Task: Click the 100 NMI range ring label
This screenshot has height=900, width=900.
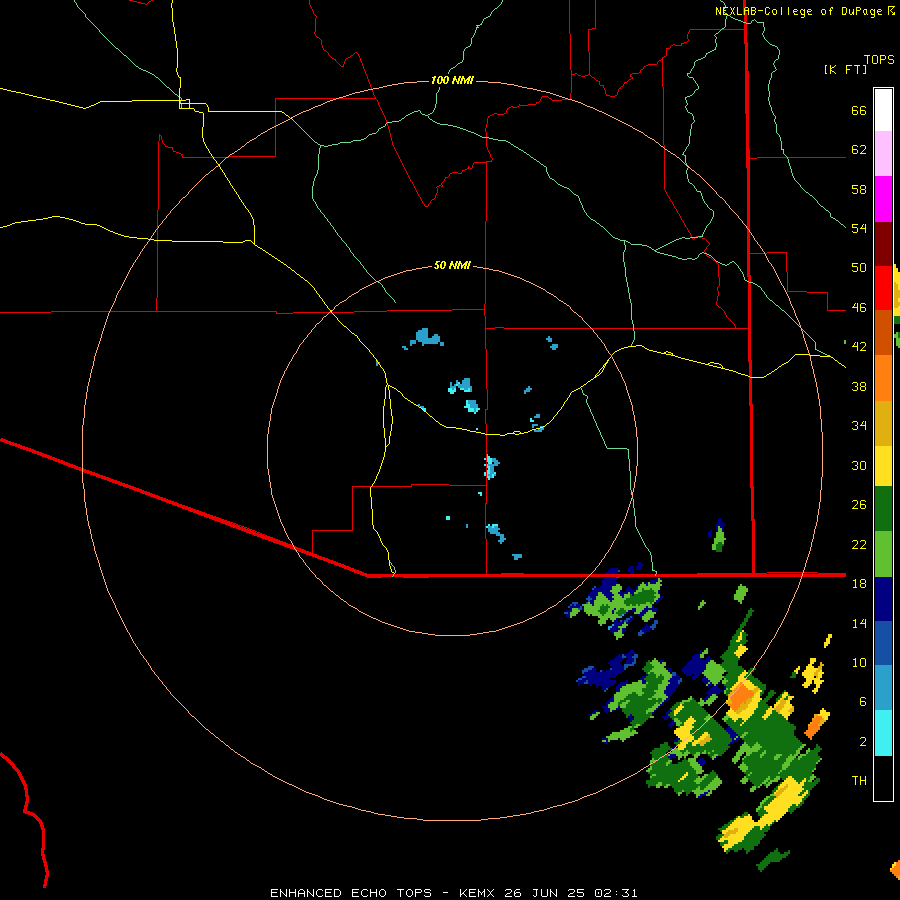Action: [x=452, y=80]
